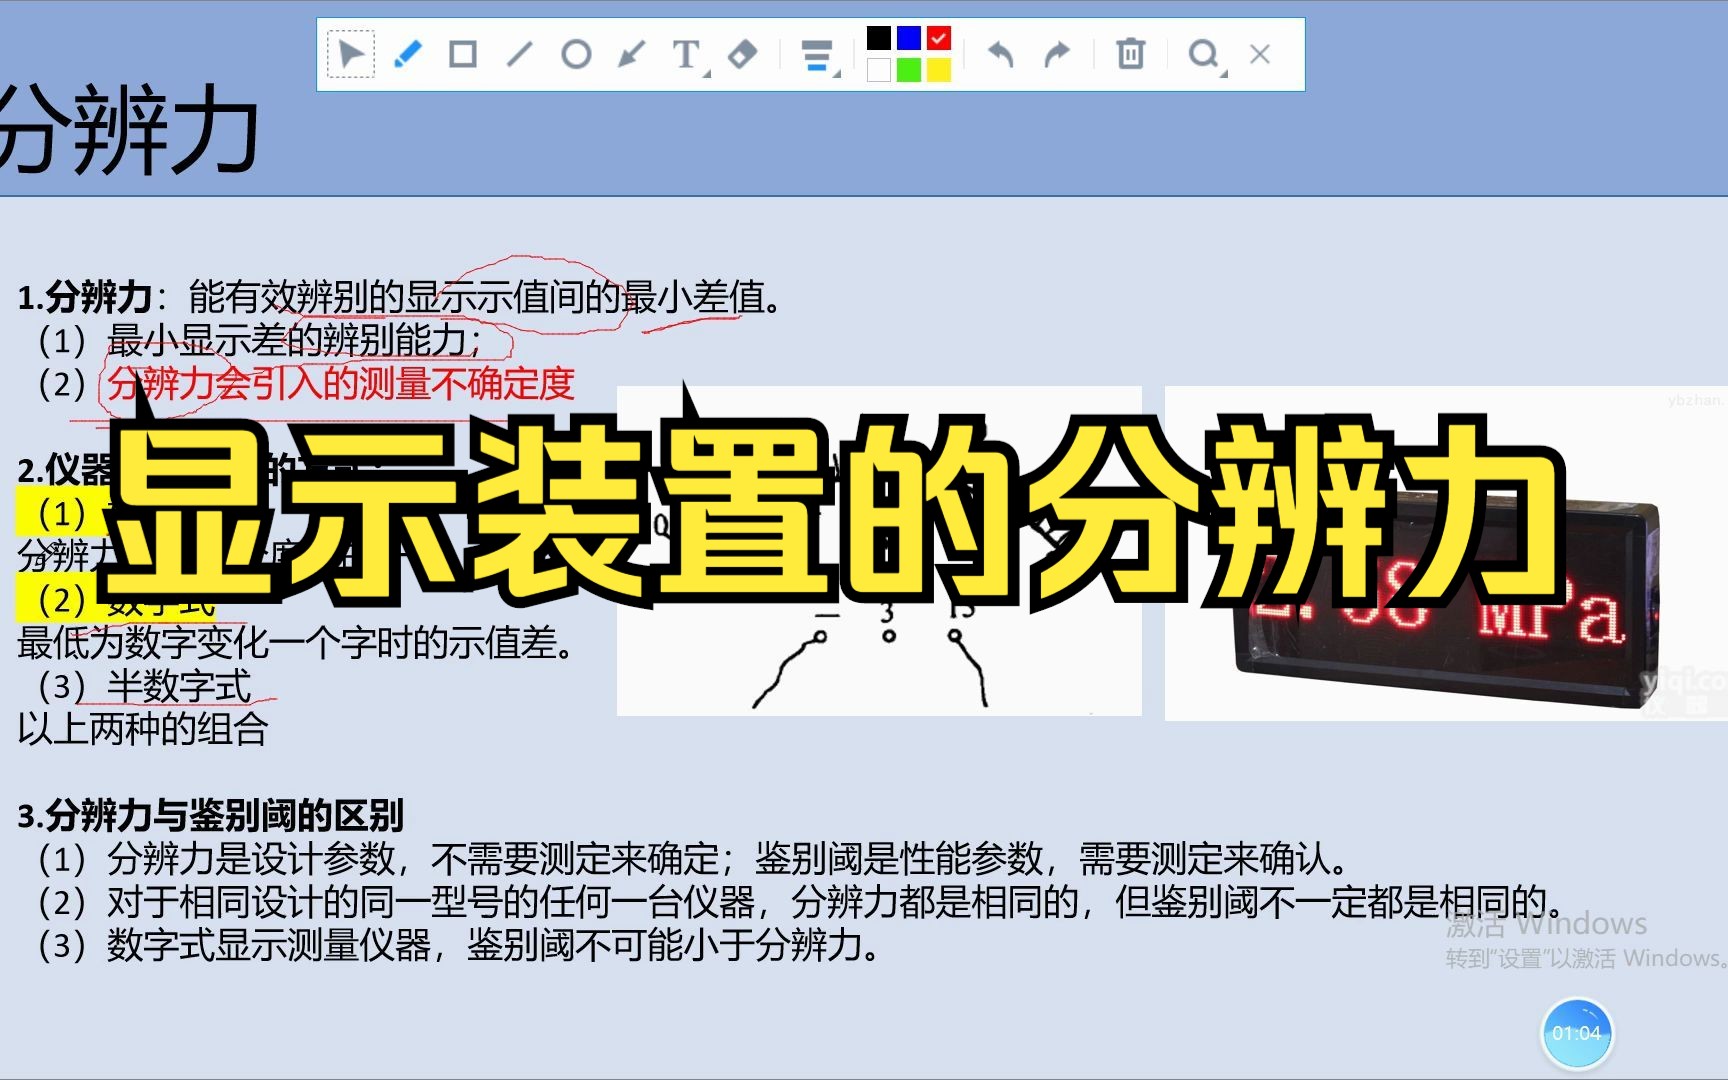Click the line '最小显示差的辨别能力'
Screen dimensions: 1728x1080
click(287, 341)
